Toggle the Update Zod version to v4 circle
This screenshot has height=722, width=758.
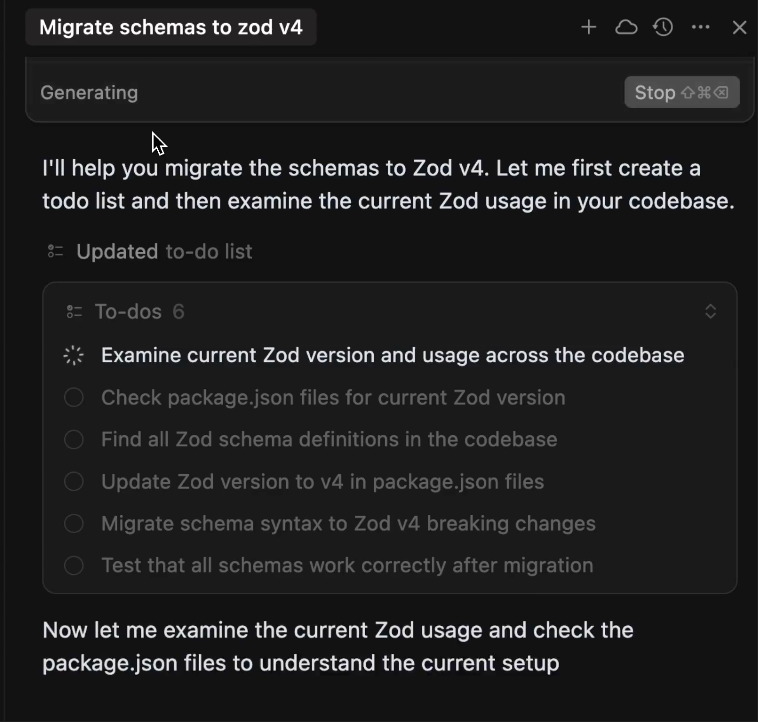[73, 481]
